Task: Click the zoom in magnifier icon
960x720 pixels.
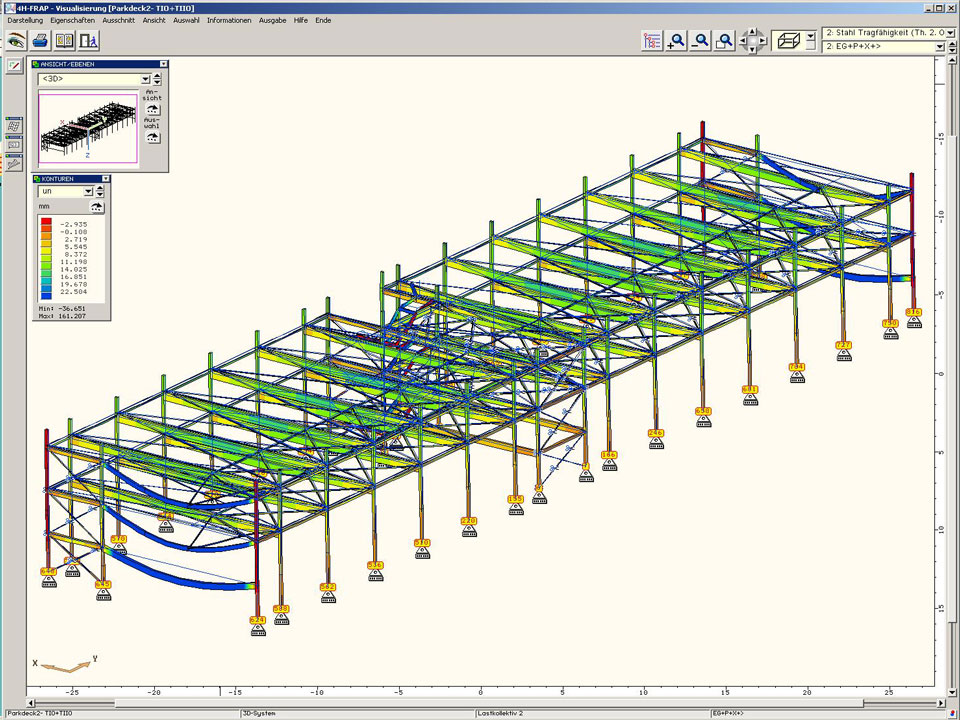Action: click(x=677, y=41)
